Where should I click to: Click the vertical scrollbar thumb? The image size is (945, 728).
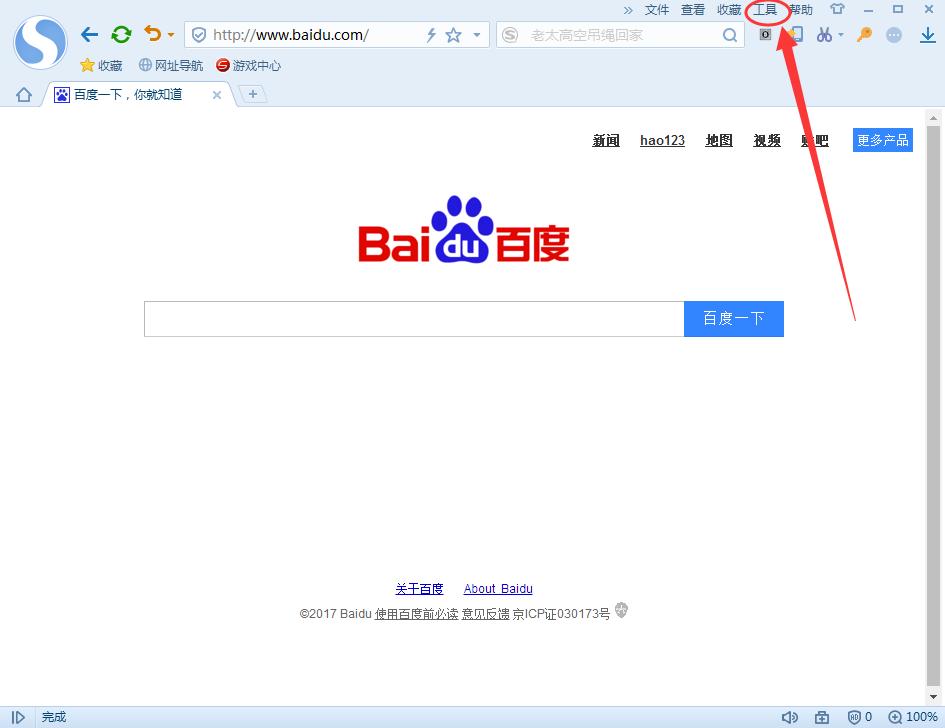point(933,404)
